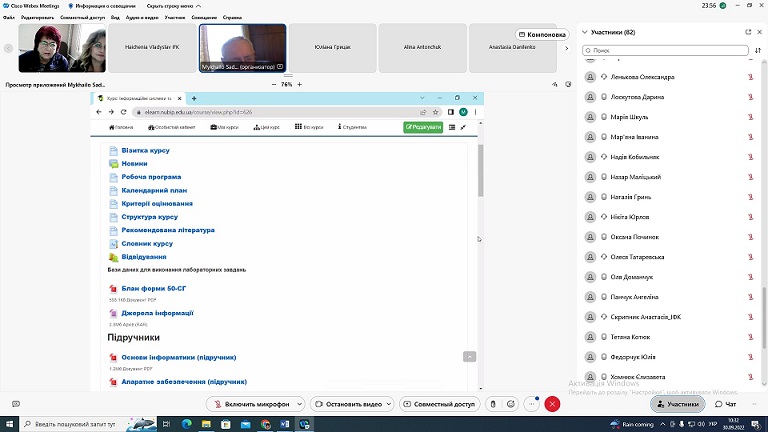Select Alina Antonchuk video tile

(x=422, y=48)
